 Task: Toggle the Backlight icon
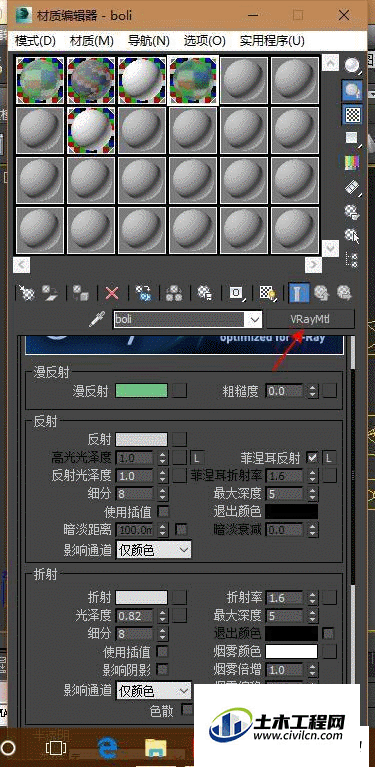pos(352,90)
